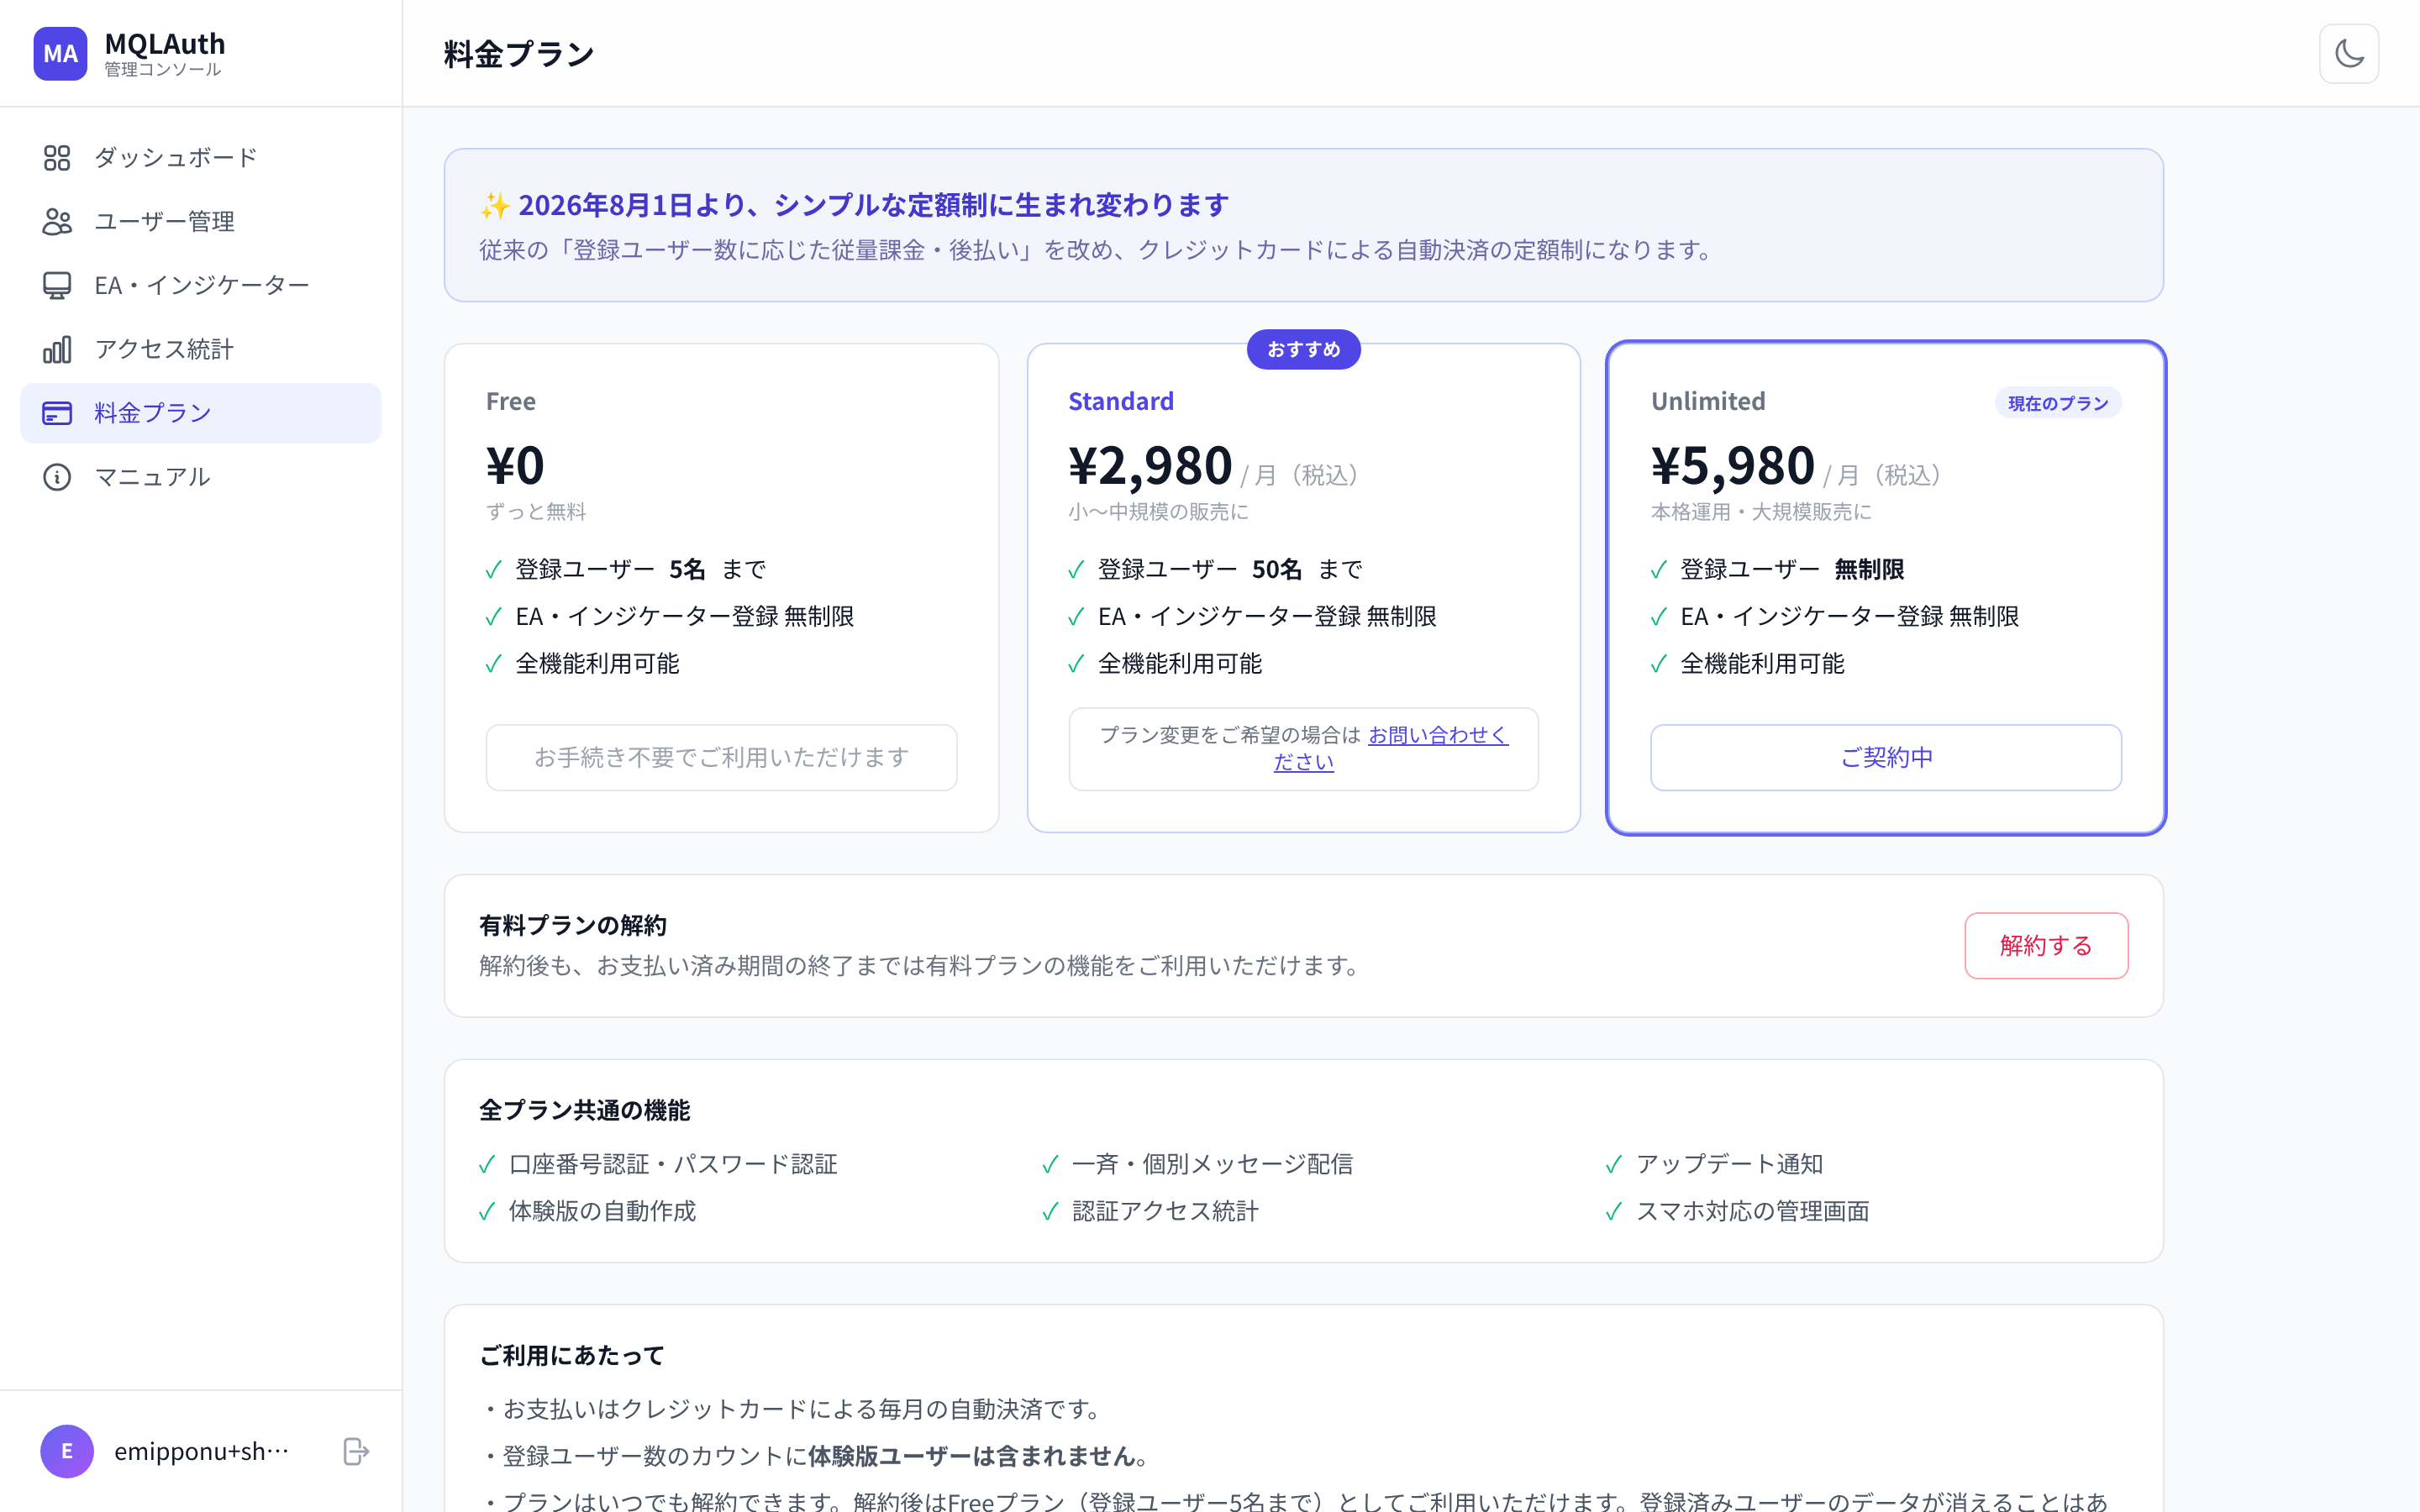Click the sparkle icon in the announcement banner
This screenshot has width=2420, height=1512.
tap(495, 205)
